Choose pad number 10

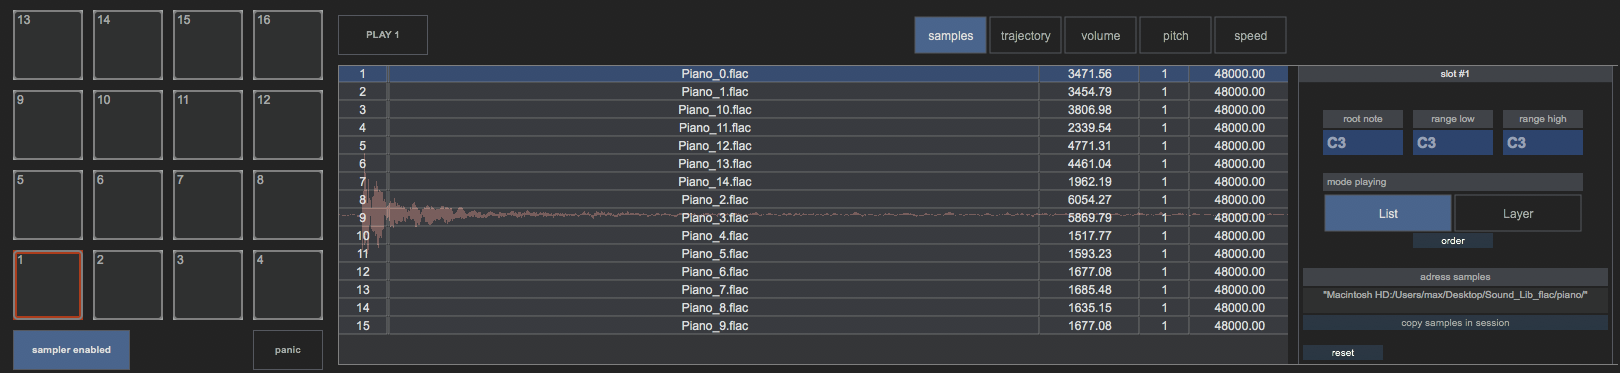click(x=128, y=125)
